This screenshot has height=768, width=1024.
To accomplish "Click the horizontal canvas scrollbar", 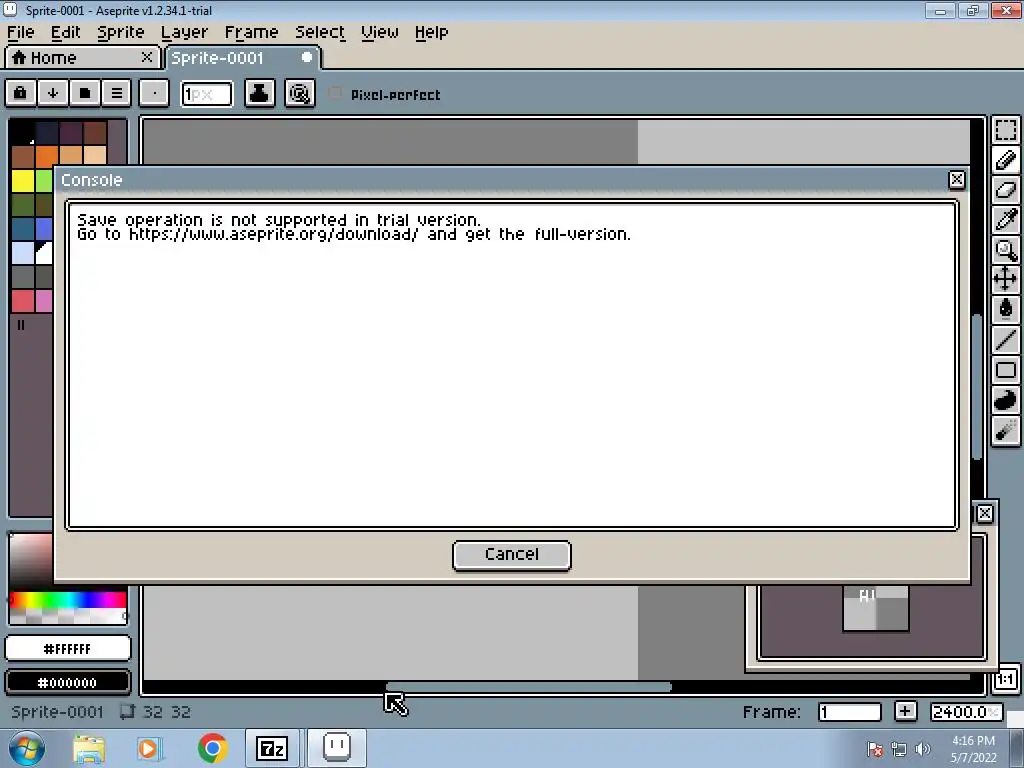I will point(529,686).
